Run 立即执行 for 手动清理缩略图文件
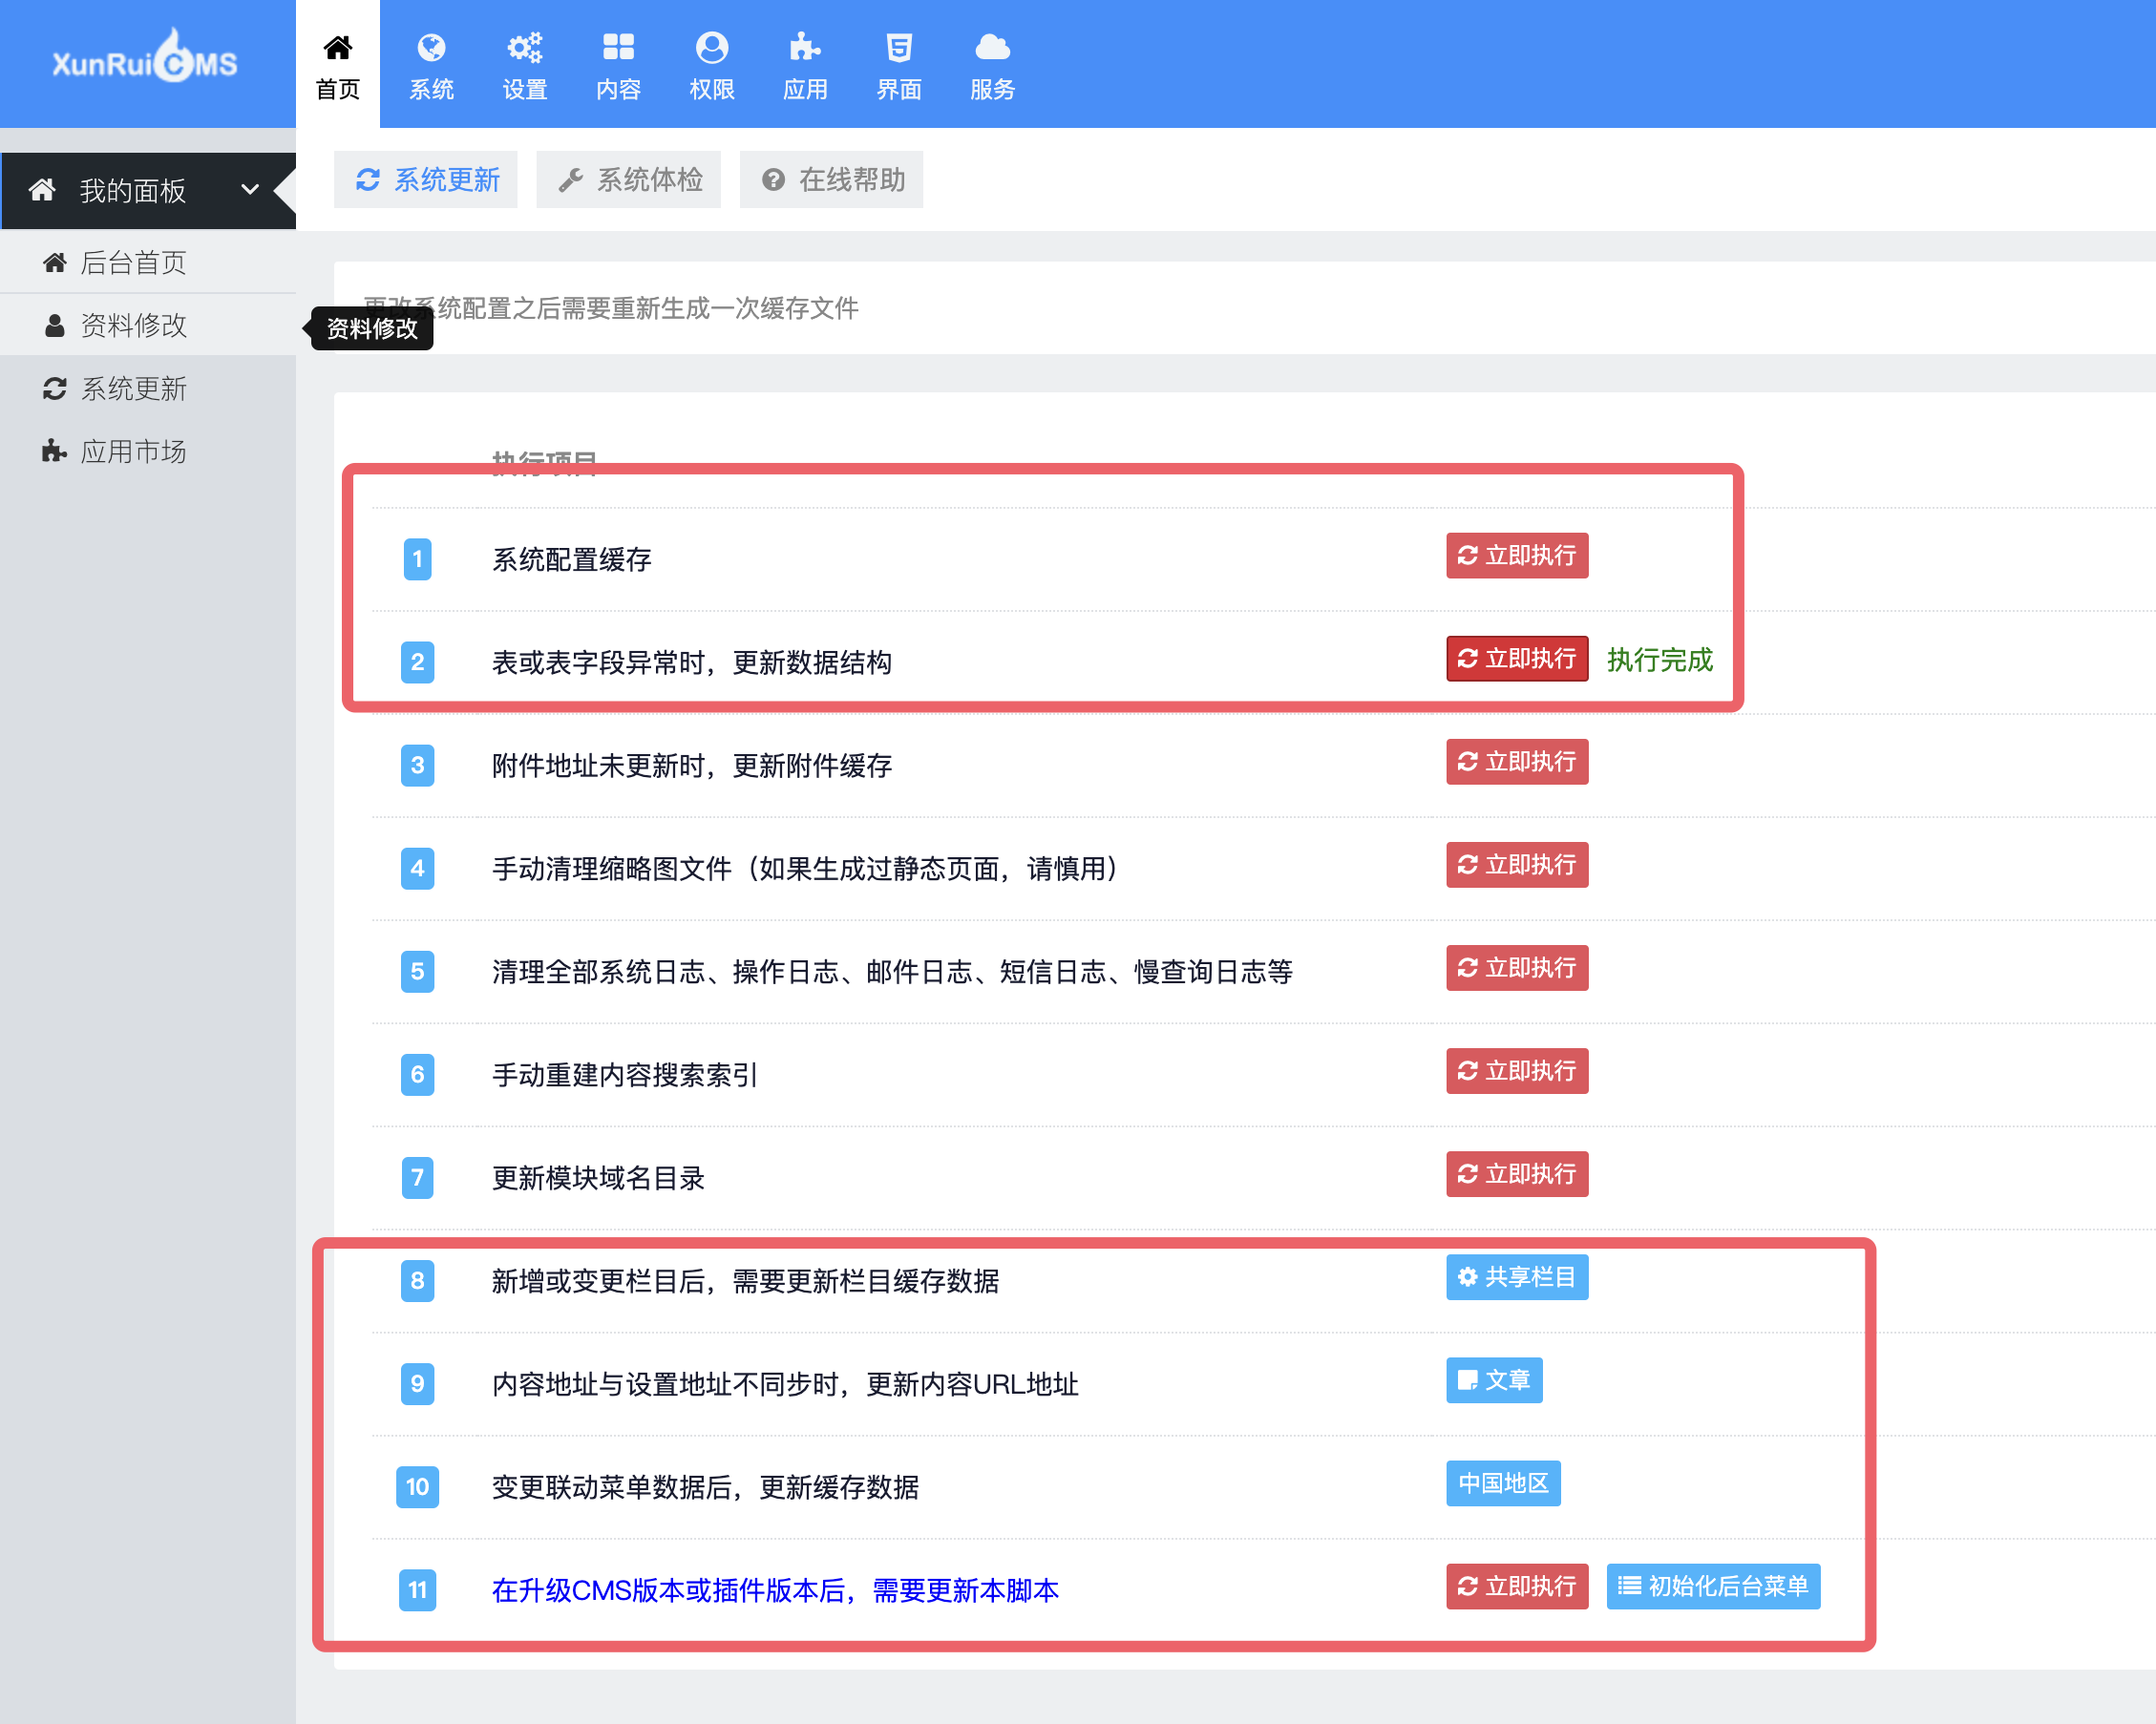The height and width of the screenshot is (1724, 2156). (1517, 865)
